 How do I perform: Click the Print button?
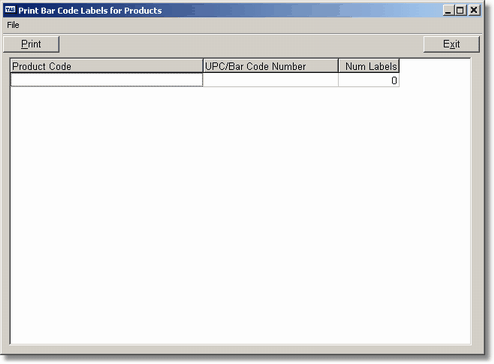pyautogui.click(x=31, y=44)
